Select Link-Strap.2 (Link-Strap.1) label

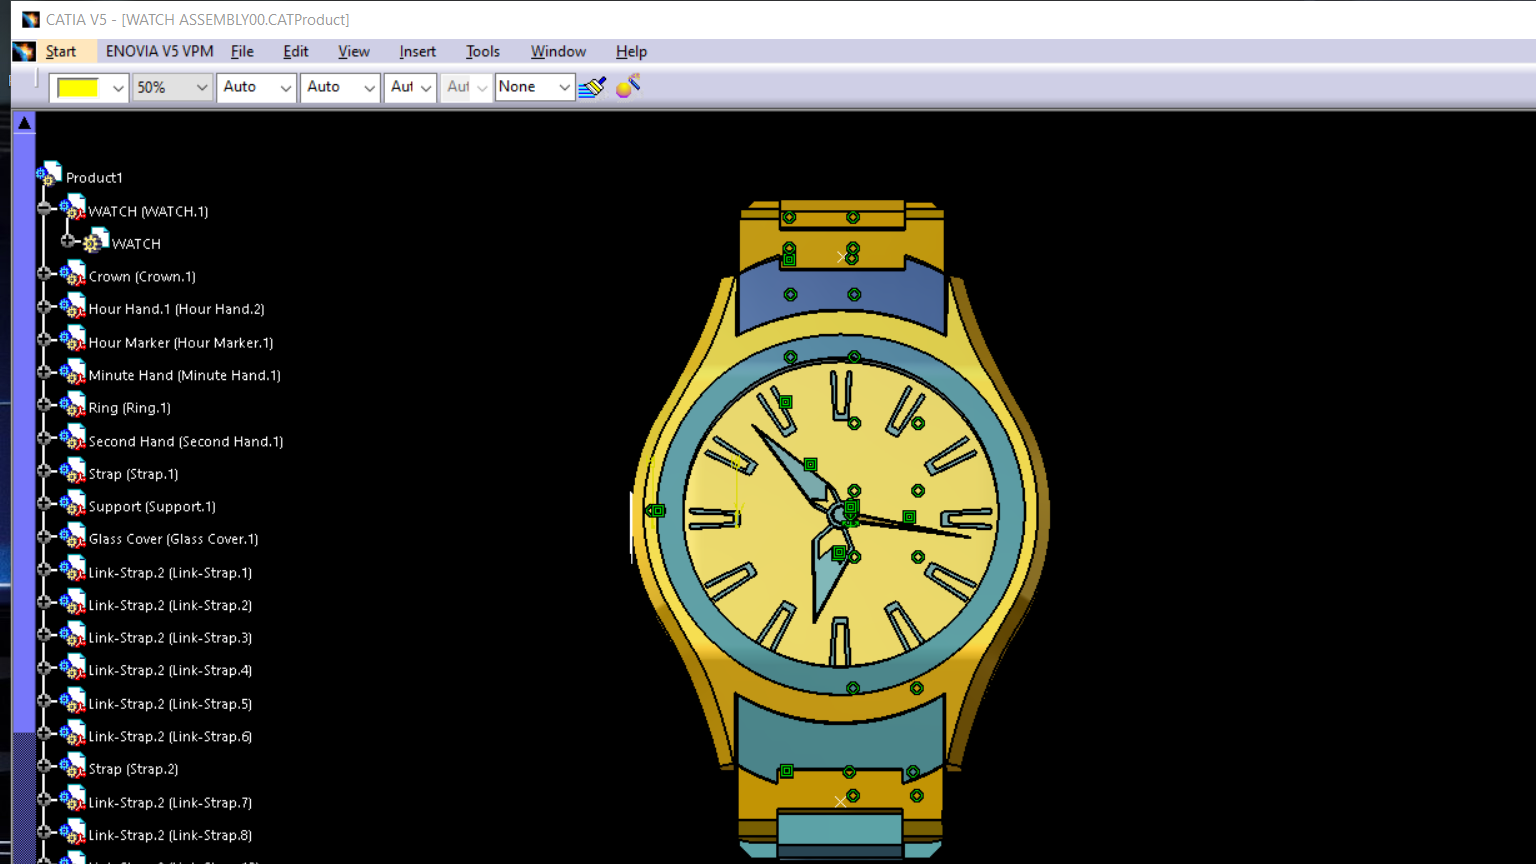tap(170, 573)
